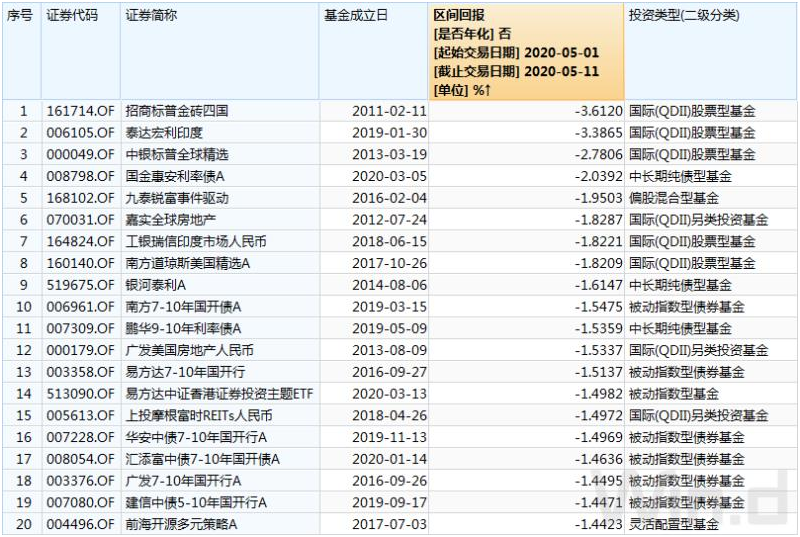The image size is (800, 537).
Task: Select fund code 006961.OF
Action: pyautogui.click(x=81, y=307)
